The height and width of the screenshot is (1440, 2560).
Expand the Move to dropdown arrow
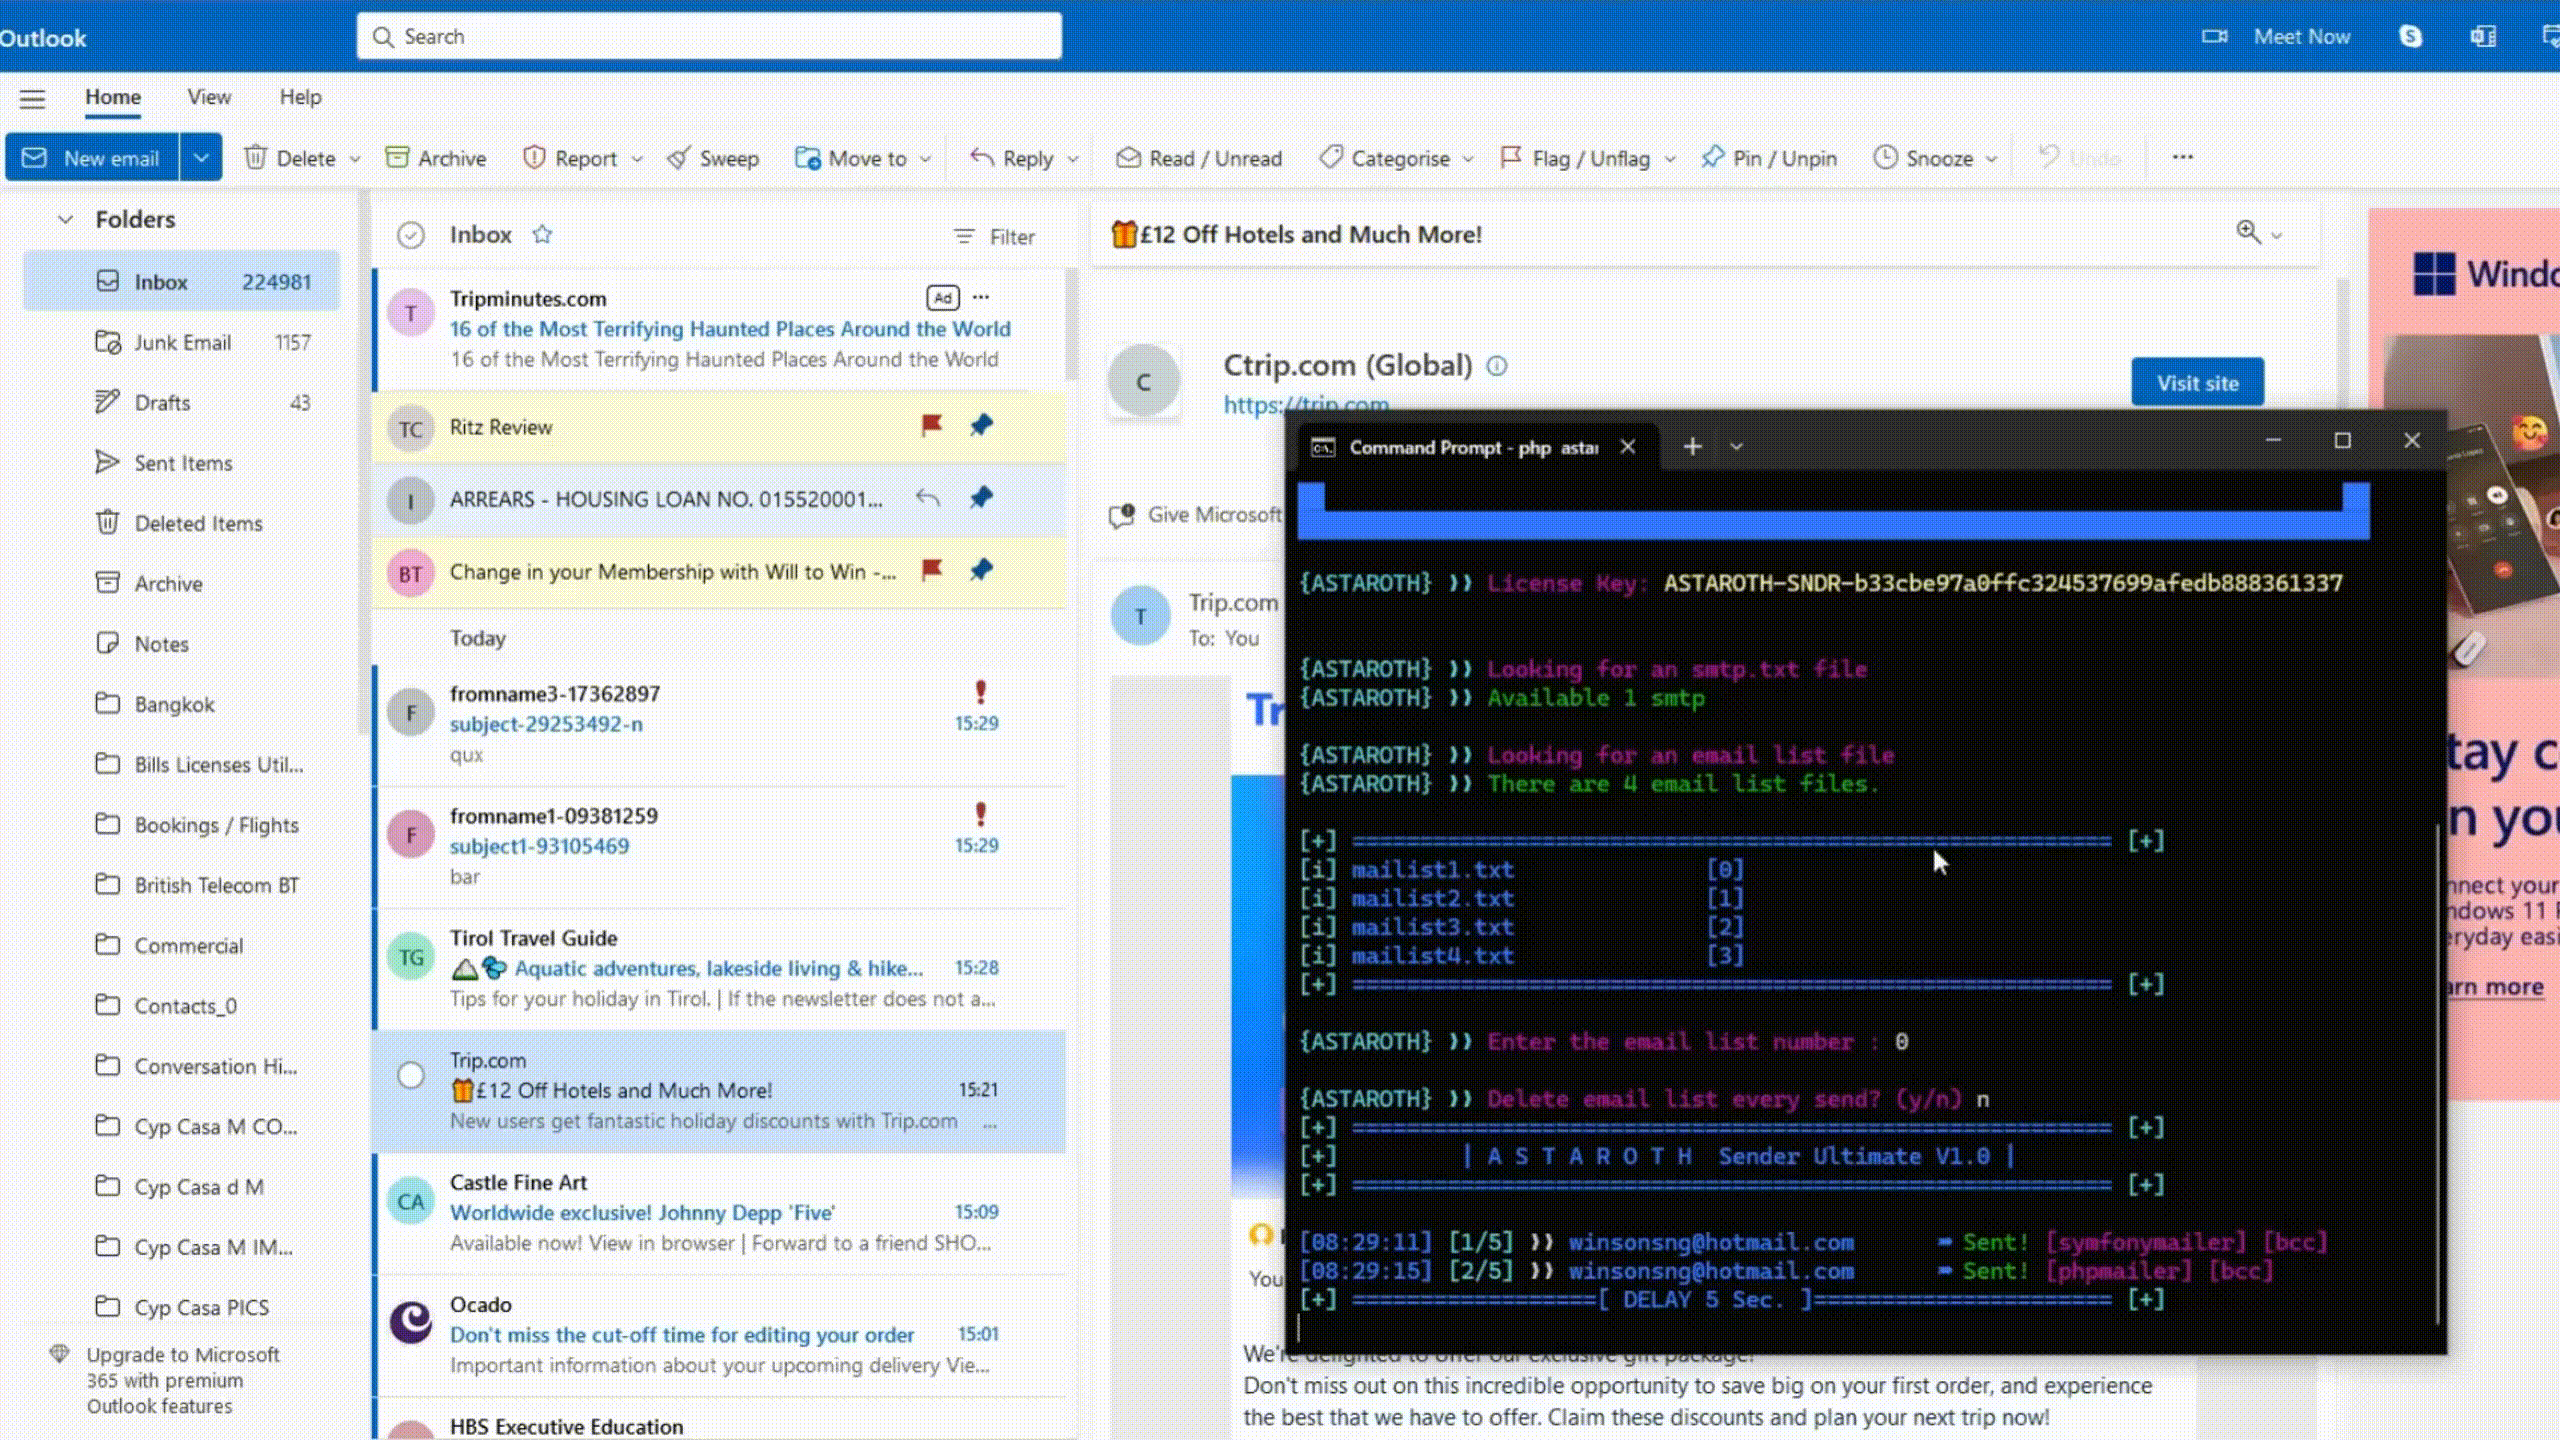(925, 159)
